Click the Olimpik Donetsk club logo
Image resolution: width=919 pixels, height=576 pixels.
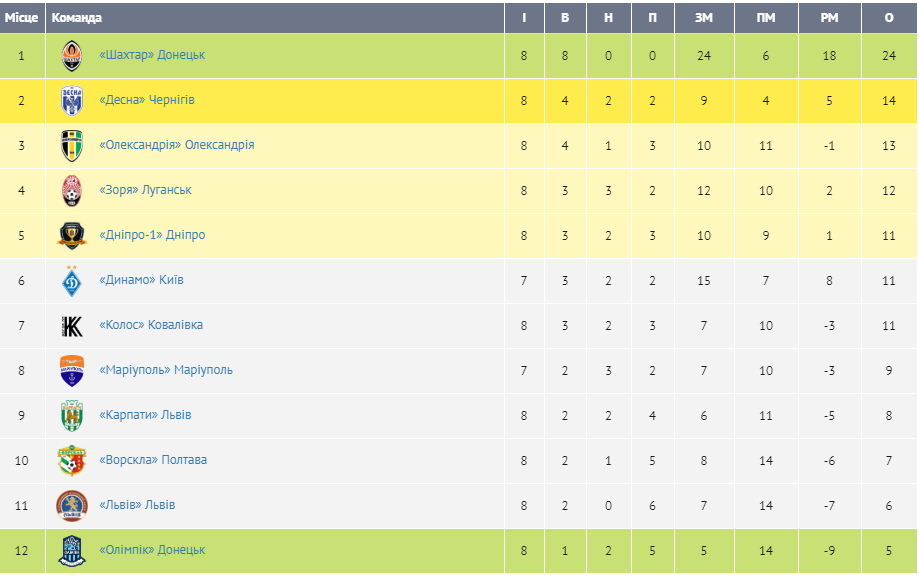pyautogui.click(x=72, y=551)
